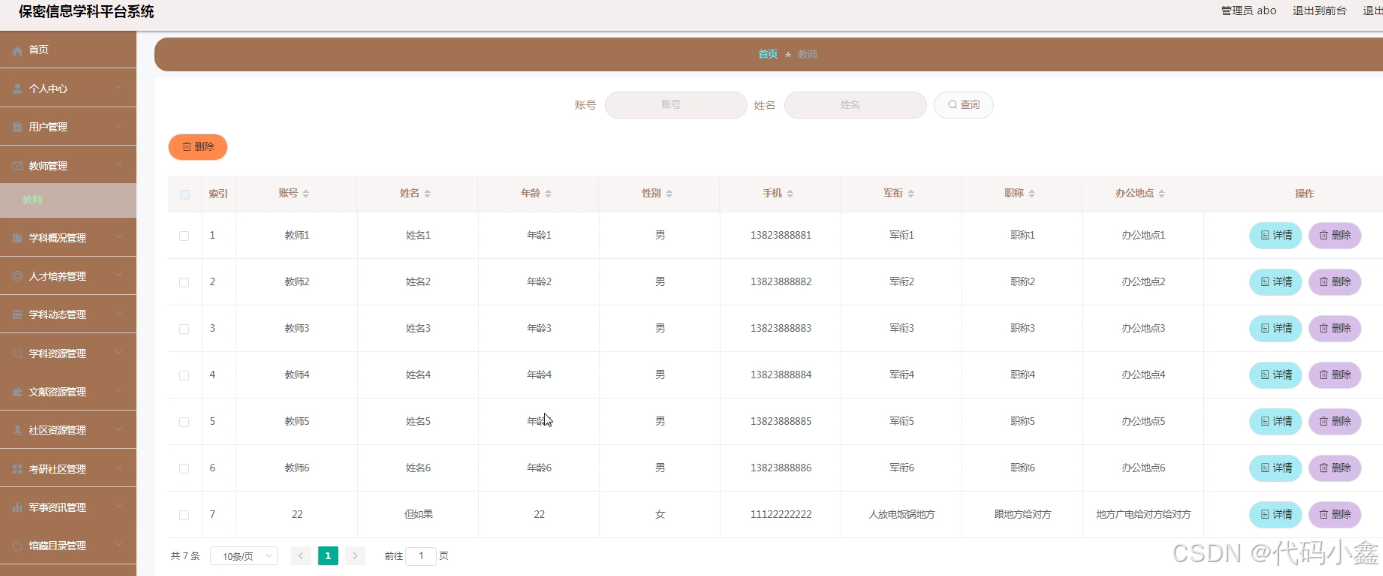Click phone cell 11122222222
The height and width of the screenshot is (576, 1383).
(x=780, y=514)
